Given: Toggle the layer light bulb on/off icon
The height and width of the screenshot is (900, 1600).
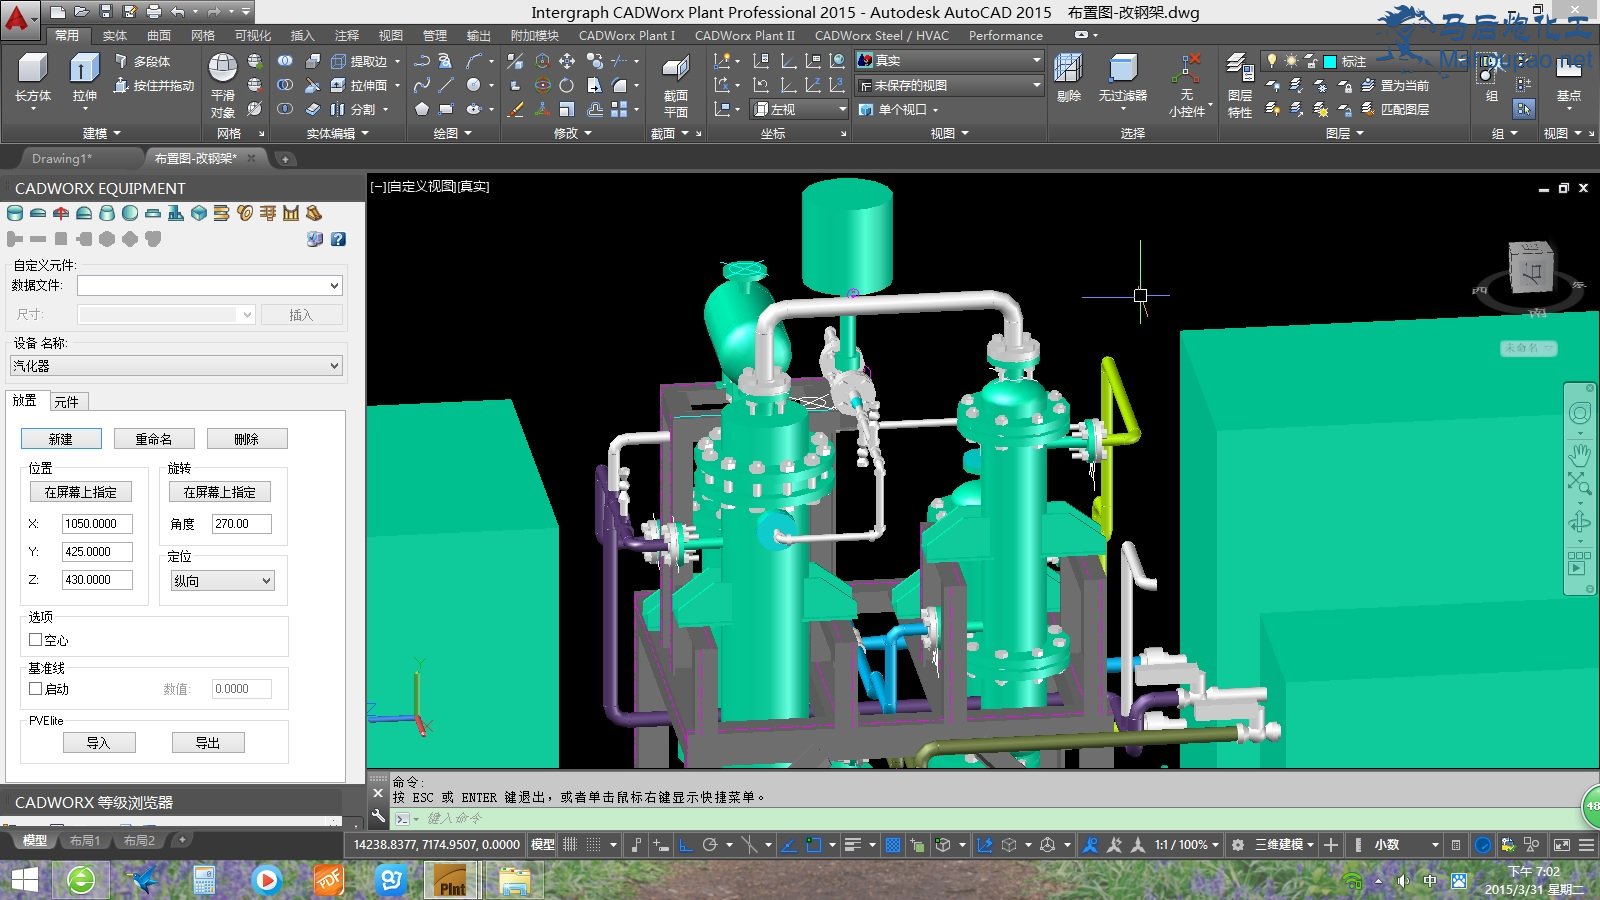Looking at the screenshot, I should [1272, 61].
